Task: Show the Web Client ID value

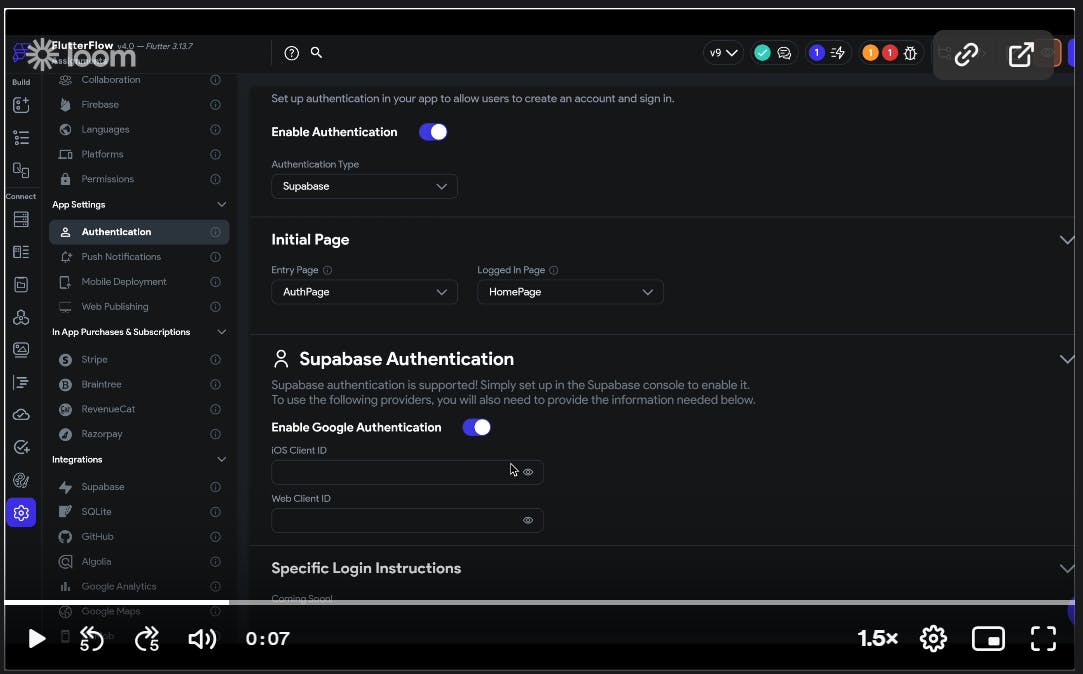Action: [x=528, y=521]
